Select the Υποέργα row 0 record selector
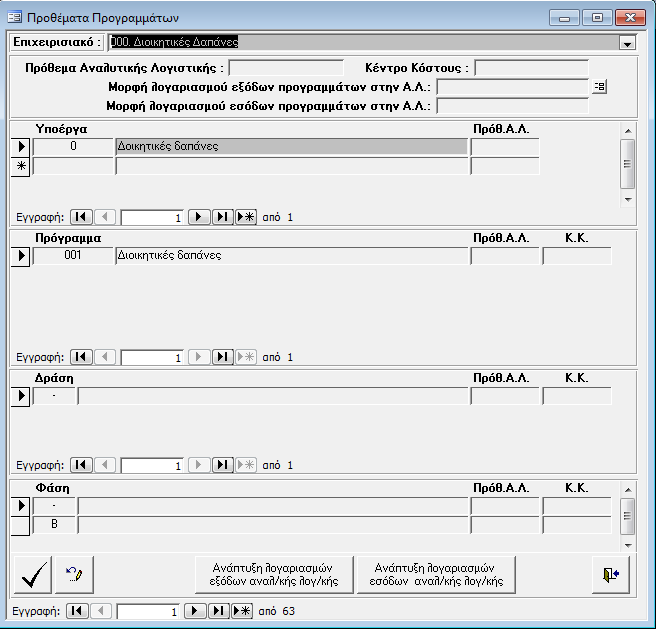Screen dimensions: 656x629 coord(19,147)
